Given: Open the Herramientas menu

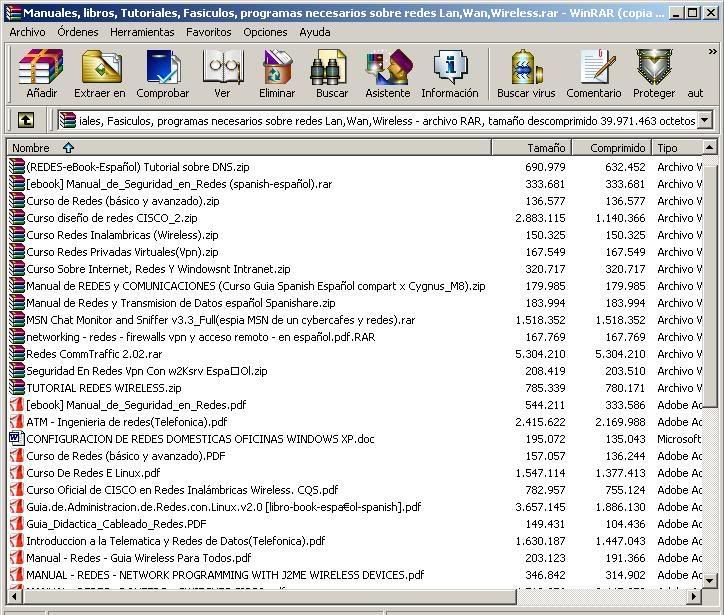Looking at the screenshot, I should point(142,32).
